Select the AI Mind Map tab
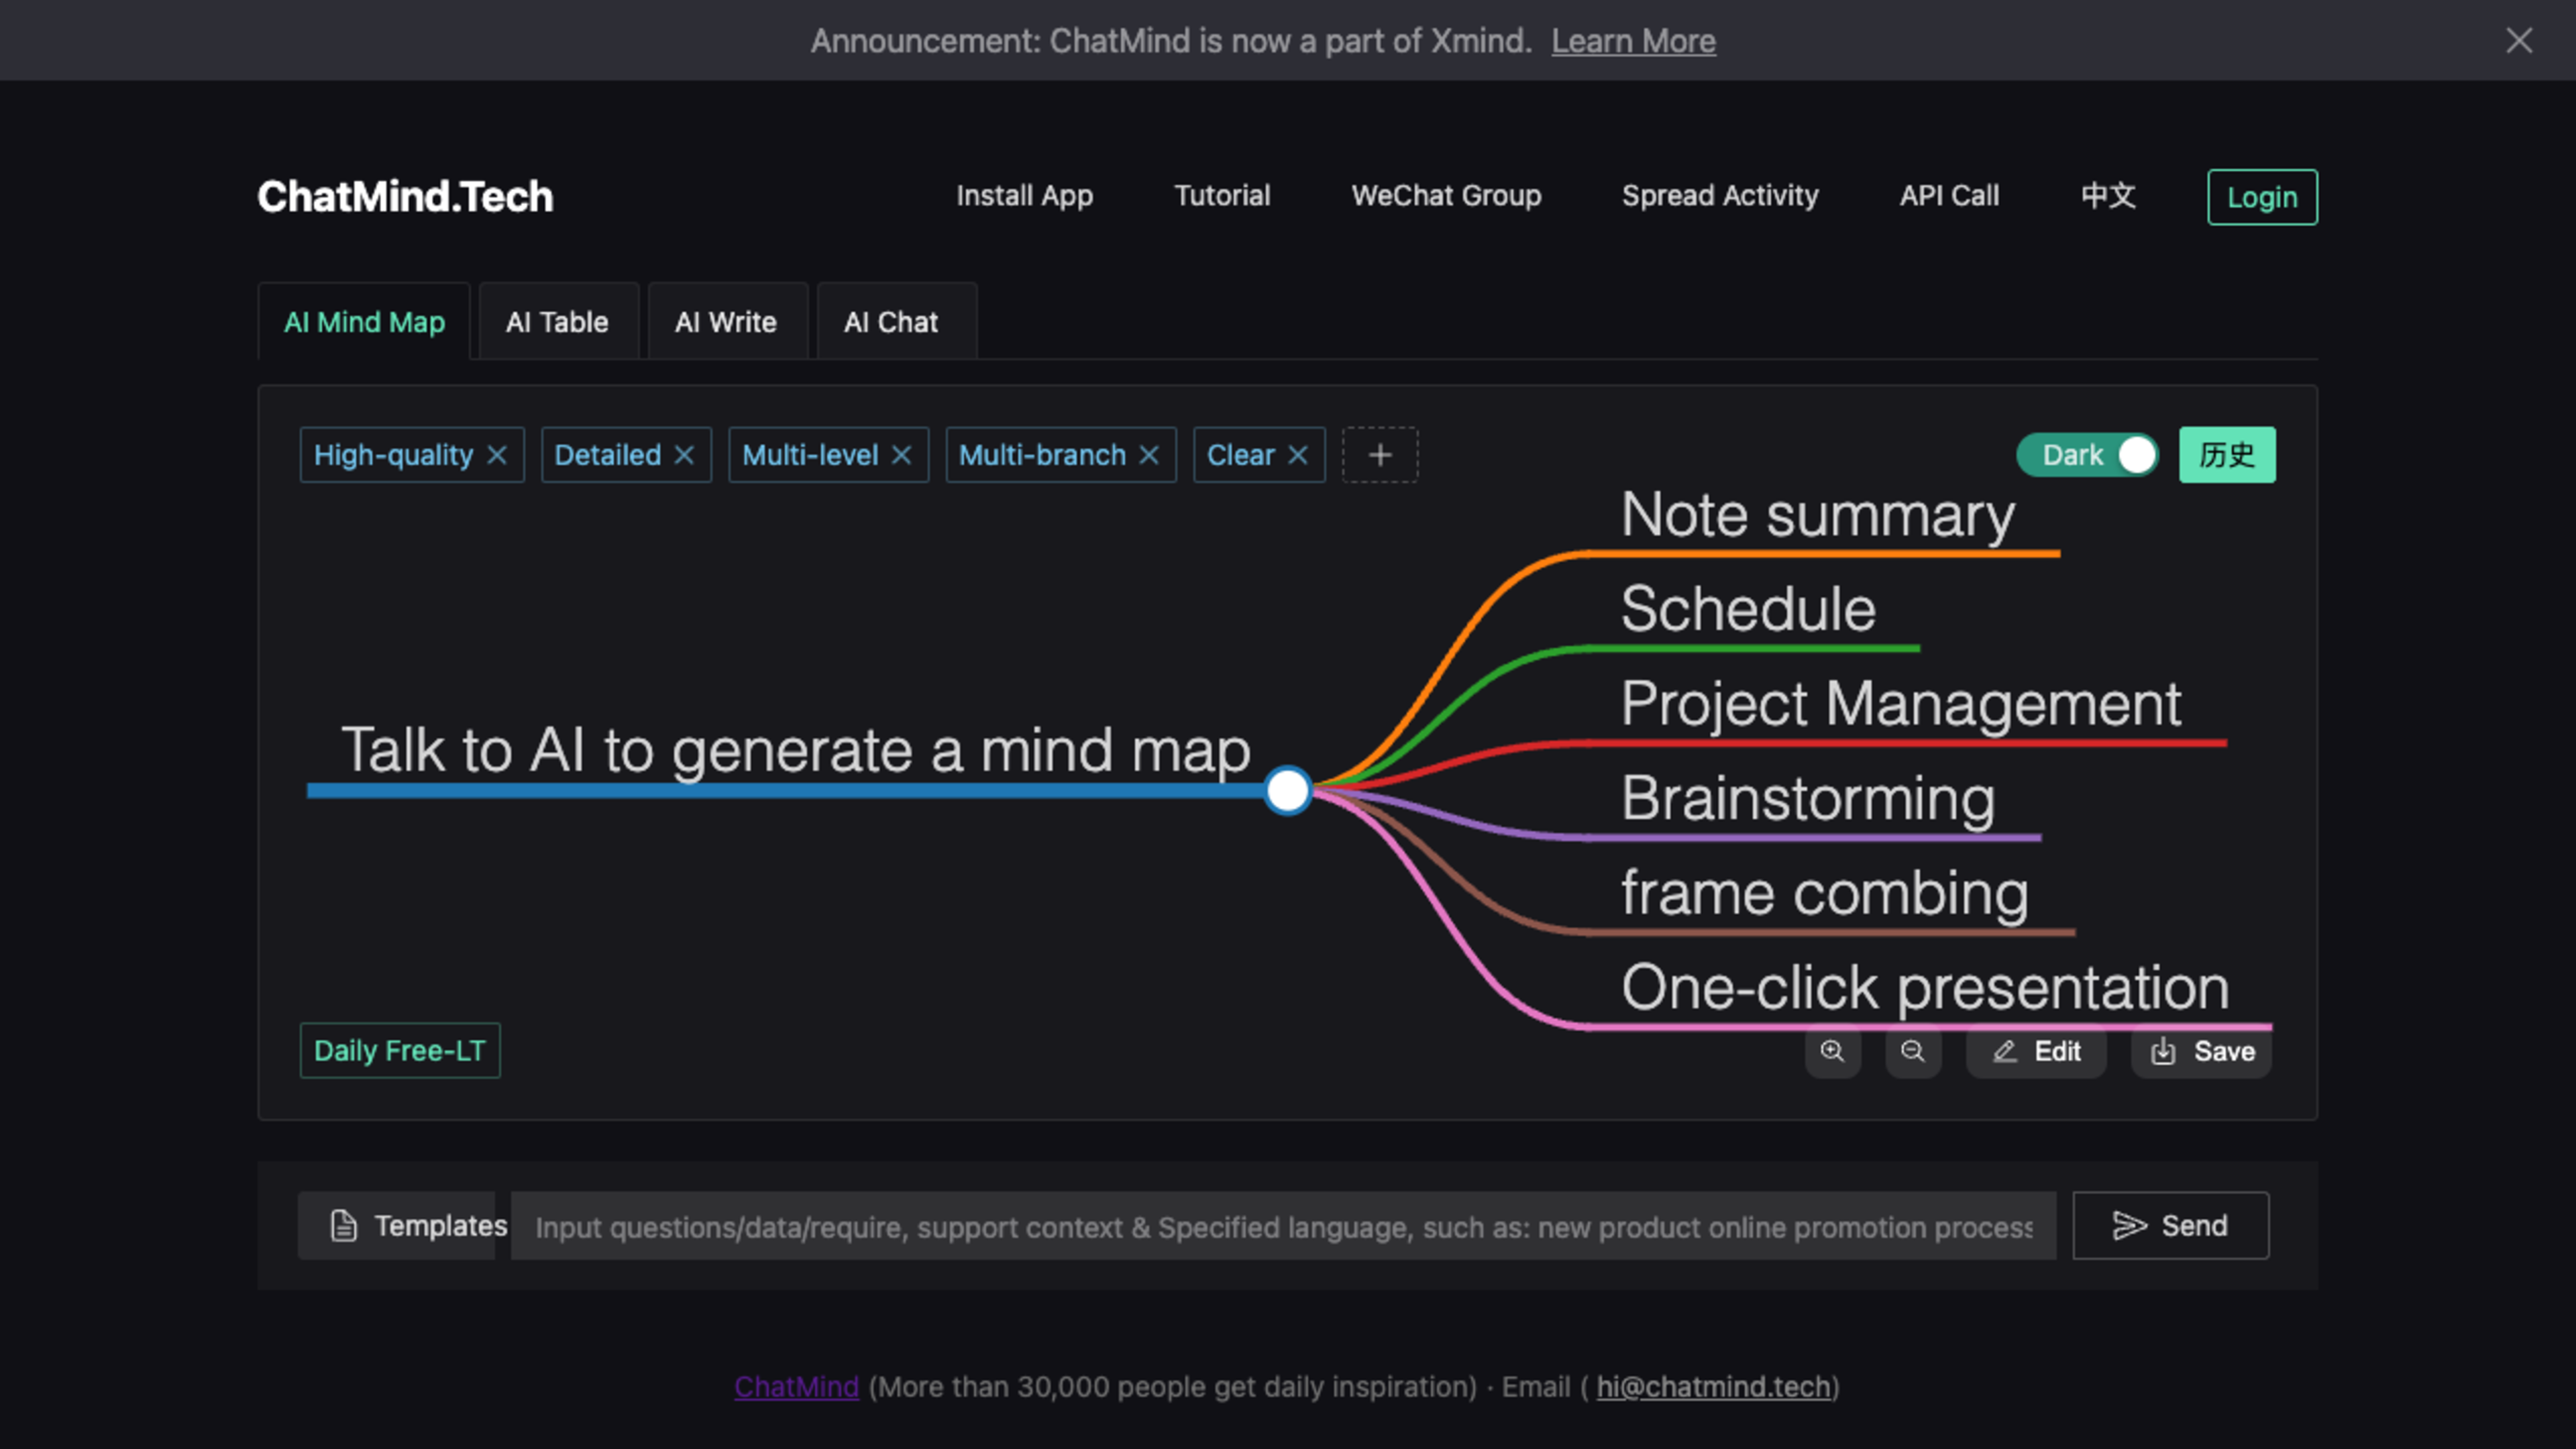This screenshot has width=2576, height=1449. point(364,322)
